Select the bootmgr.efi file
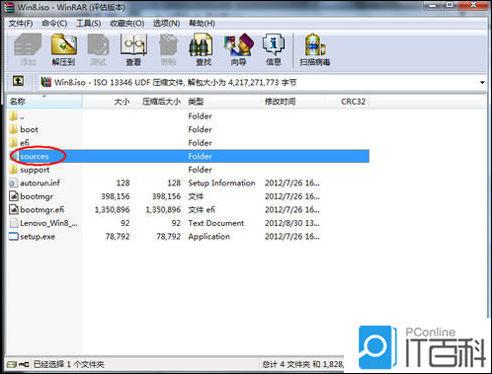Viewport: 492px width, 374px height. (42, 210)
